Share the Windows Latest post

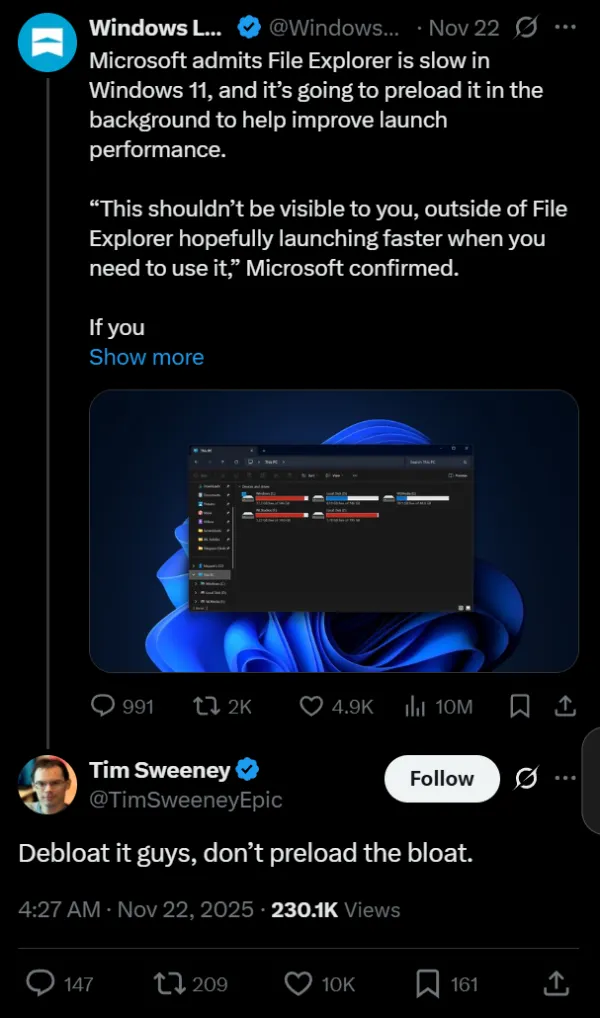click(x=565, y=706)
